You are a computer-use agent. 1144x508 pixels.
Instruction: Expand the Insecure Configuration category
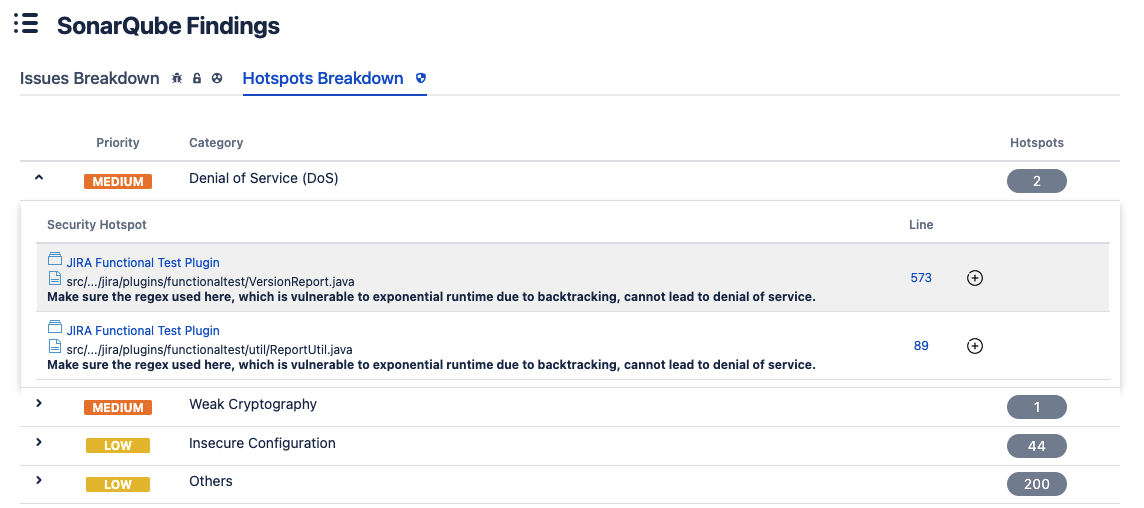pos(39,442)
